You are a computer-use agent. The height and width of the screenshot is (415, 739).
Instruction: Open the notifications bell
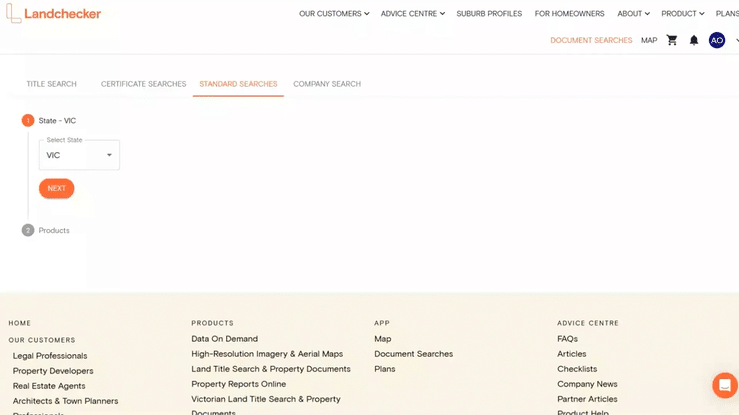(x=694, y=41)
